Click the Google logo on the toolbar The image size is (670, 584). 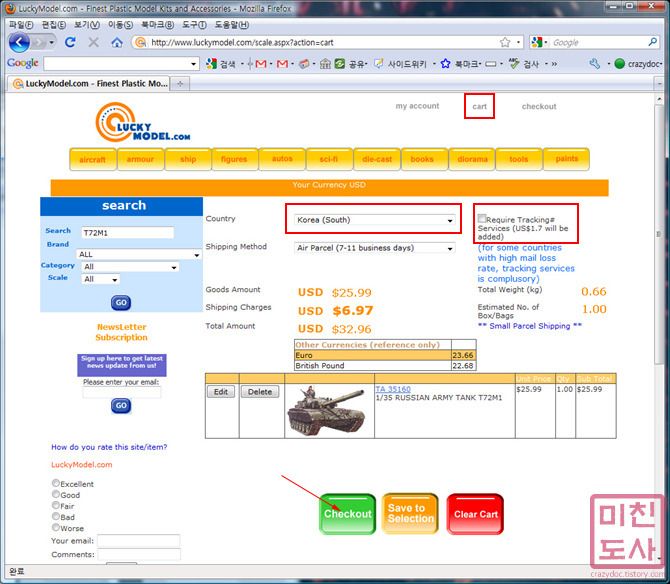tap(23, 63)
